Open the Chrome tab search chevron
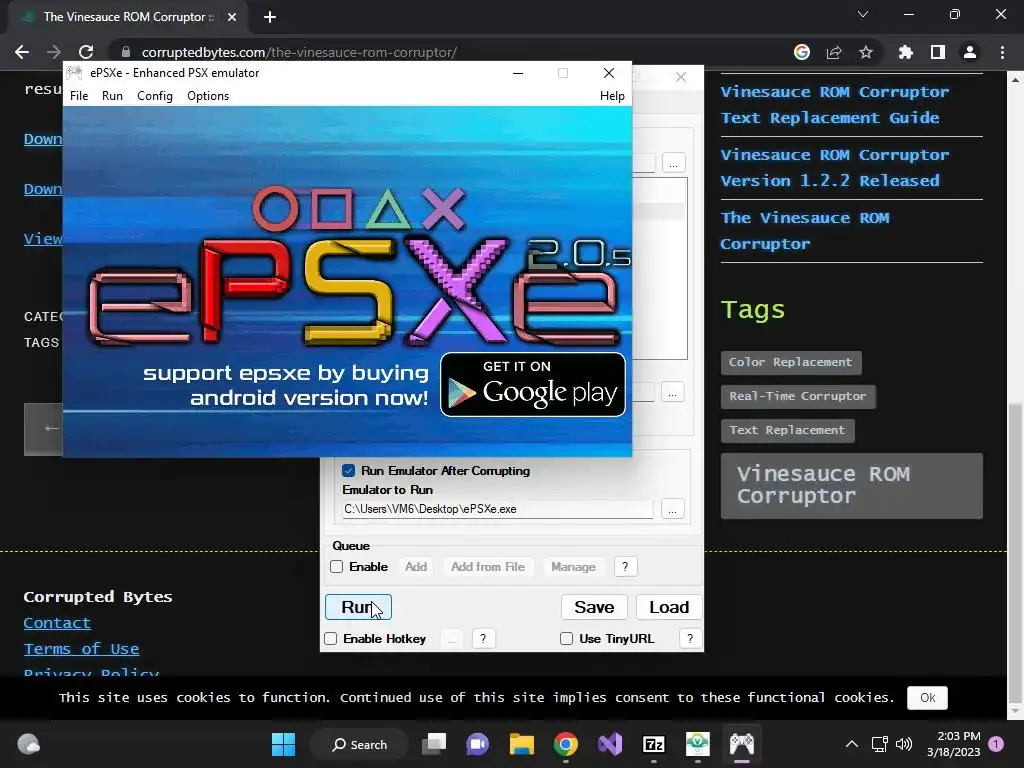The height and width of the screenshot is (768, 1024). coord(863,14)
